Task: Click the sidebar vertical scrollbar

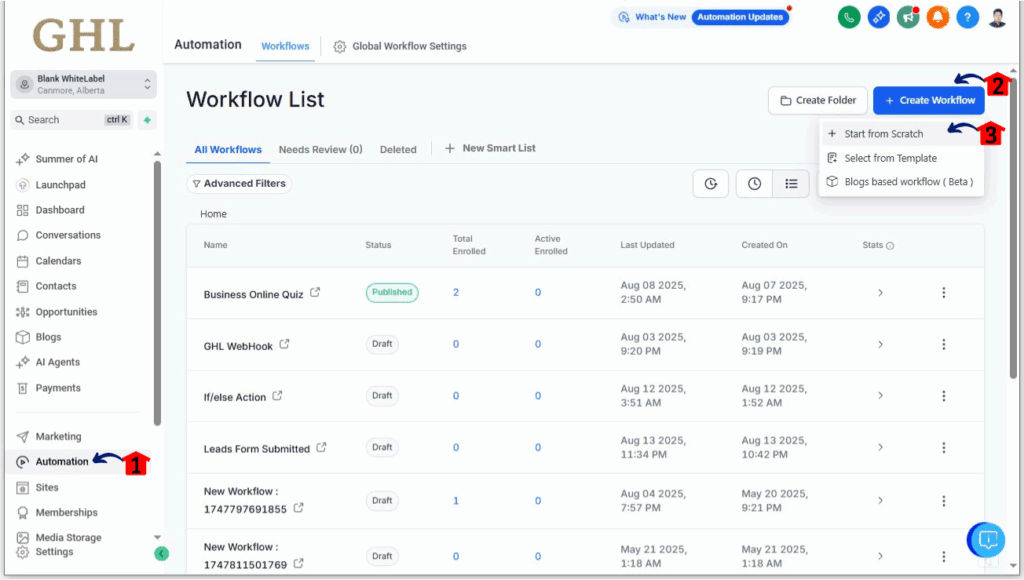Action: point(157,293)
